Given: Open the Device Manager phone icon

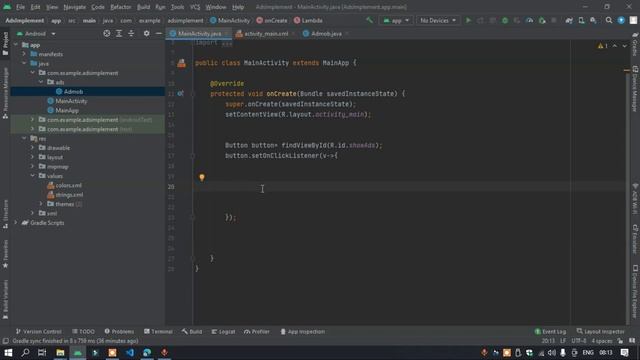Looking at the screenshot, I should click(x=581, y=20).
